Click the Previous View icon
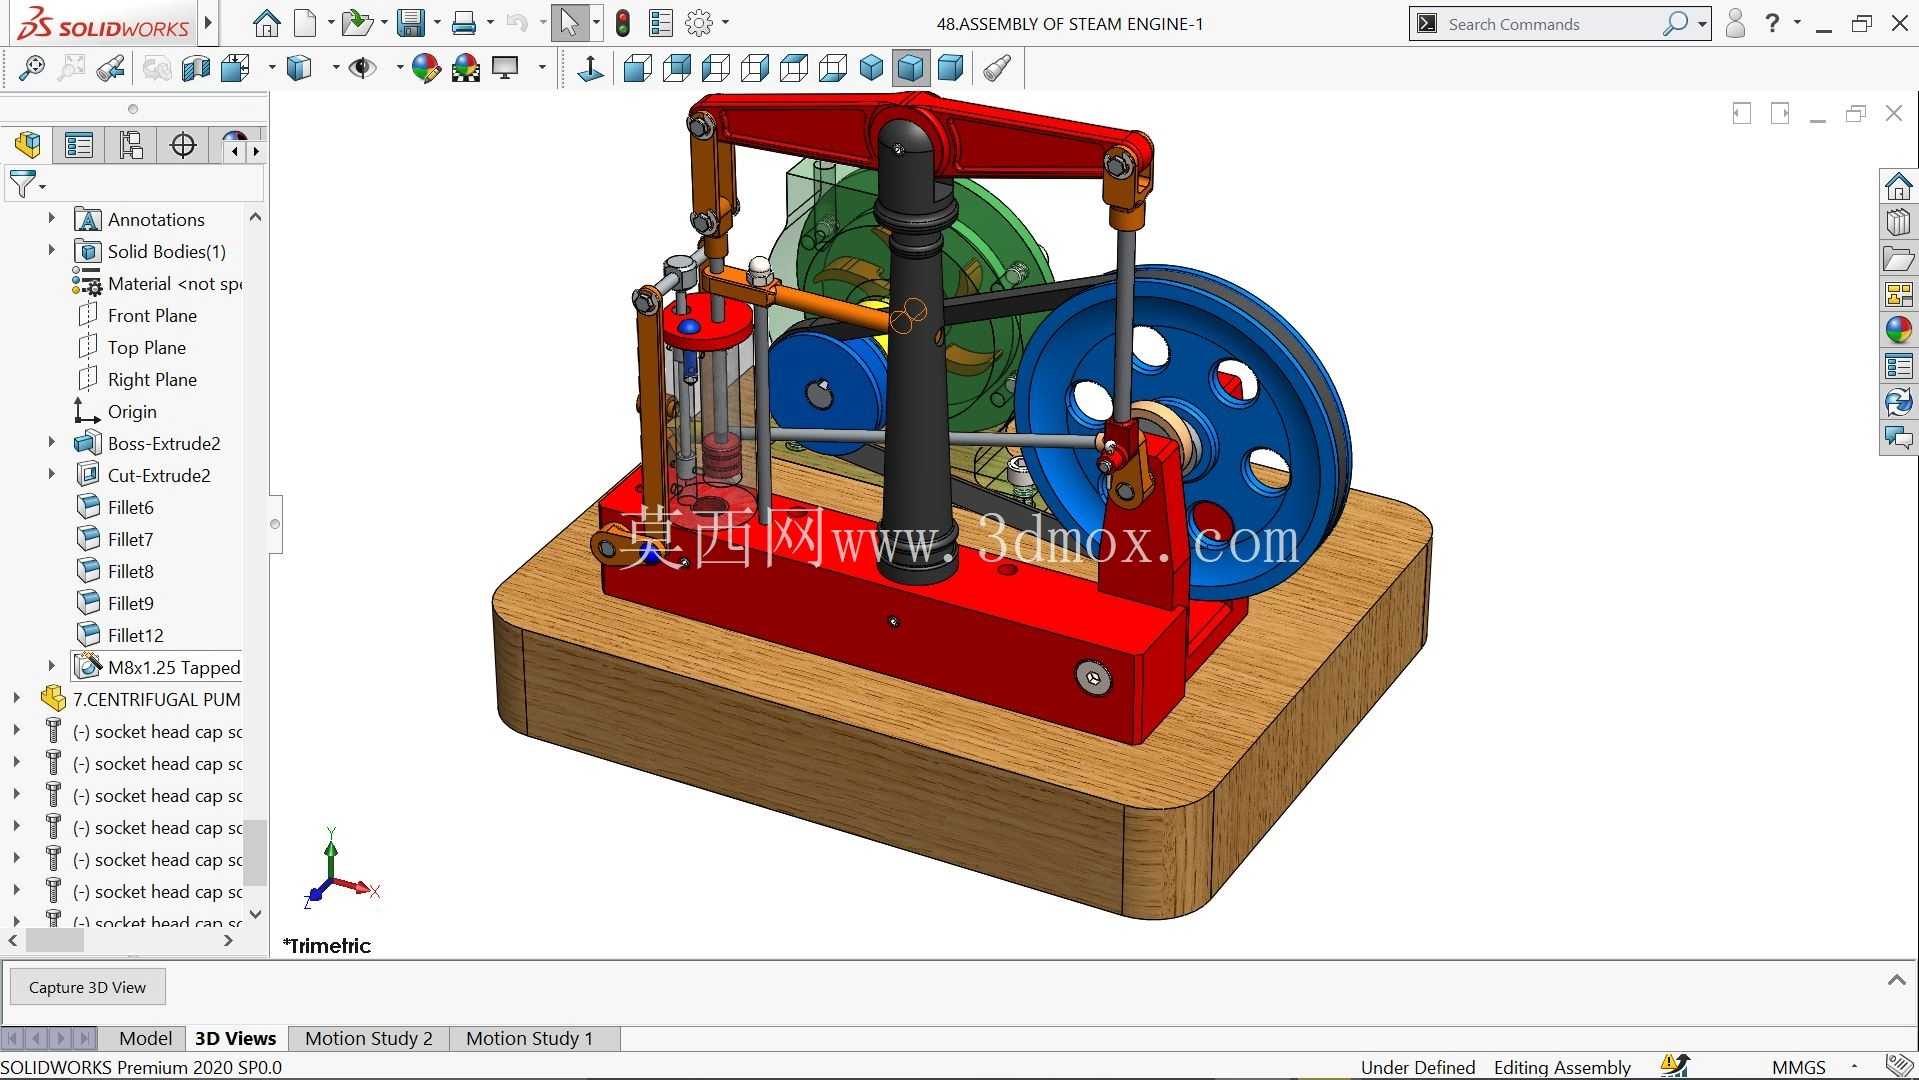The width and height of the screenshot is (1919, 1080). click(110, 68)
